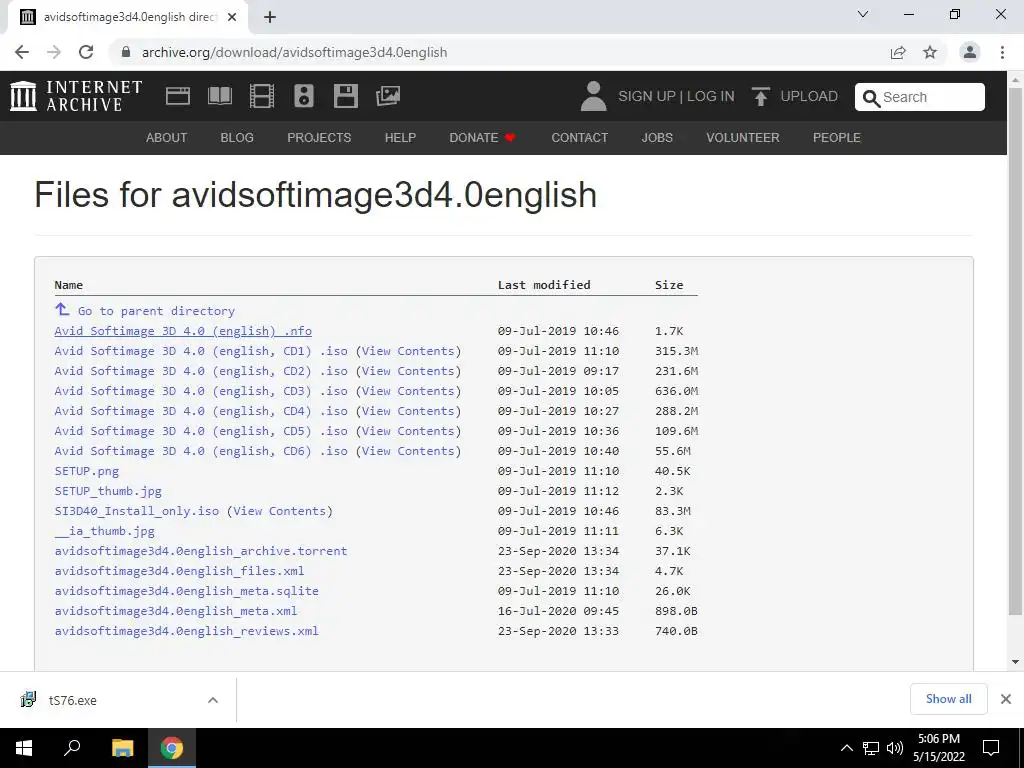Open the Video film icon
1024x768 pixels.
[x=261, y=96]
